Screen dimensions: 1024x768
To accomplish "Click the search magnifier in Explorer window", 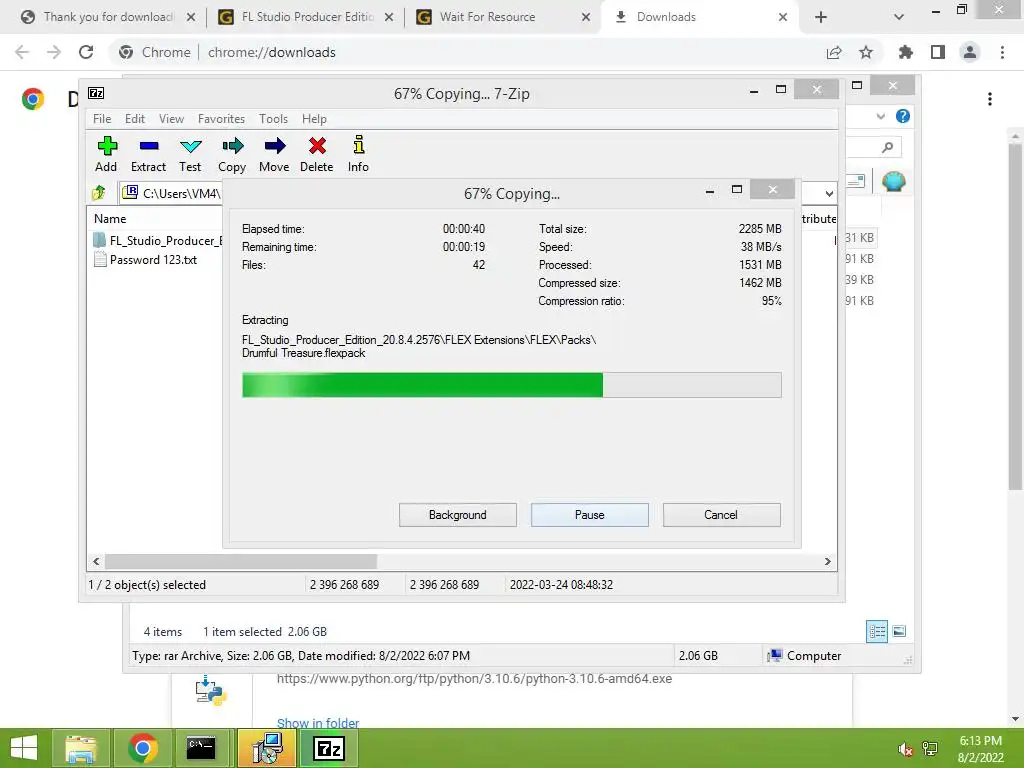I will coord(887,148).
